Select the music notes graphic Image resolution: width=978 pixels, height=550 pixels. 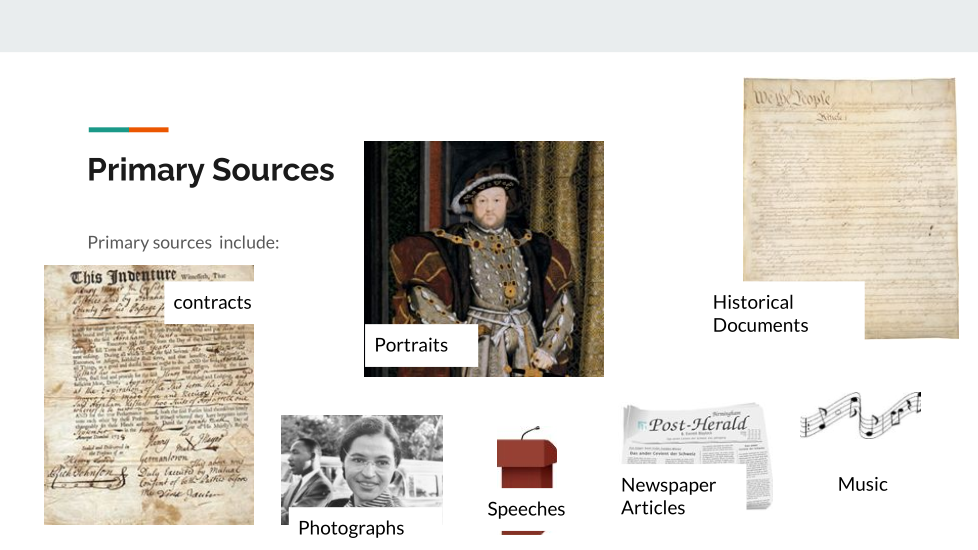point(860,415)
